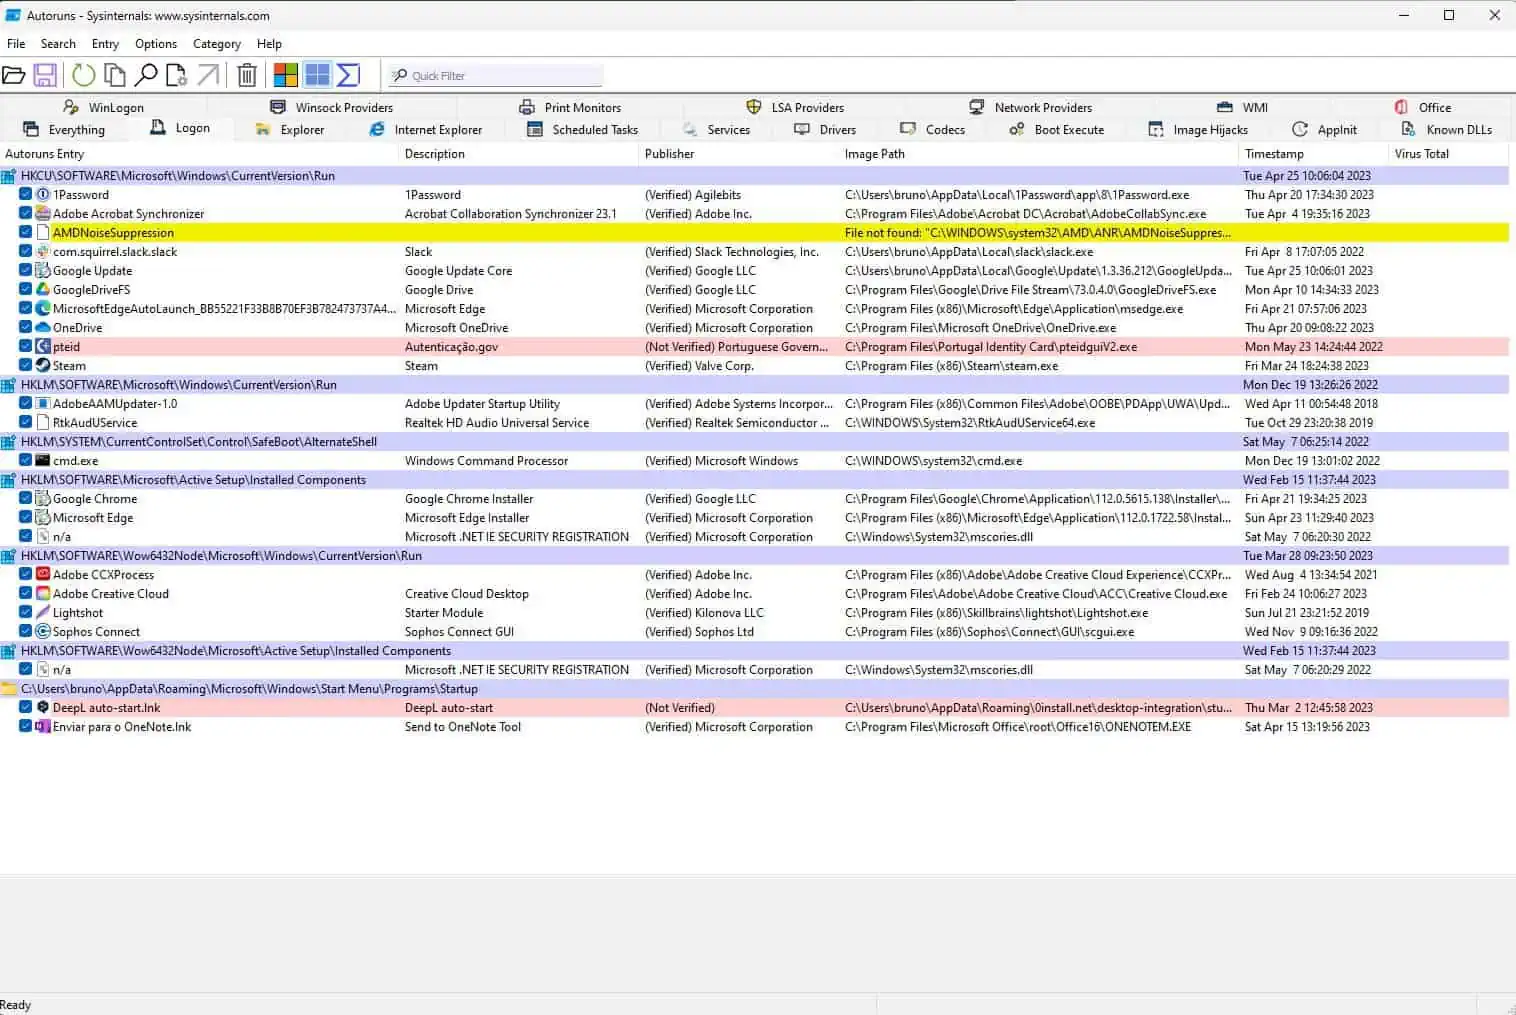Image resolution: width=1516 pixels, height=1015 pixels.
Task: Click the file properties gear icon
Action: pyautogui.click(x=177, y=75)
